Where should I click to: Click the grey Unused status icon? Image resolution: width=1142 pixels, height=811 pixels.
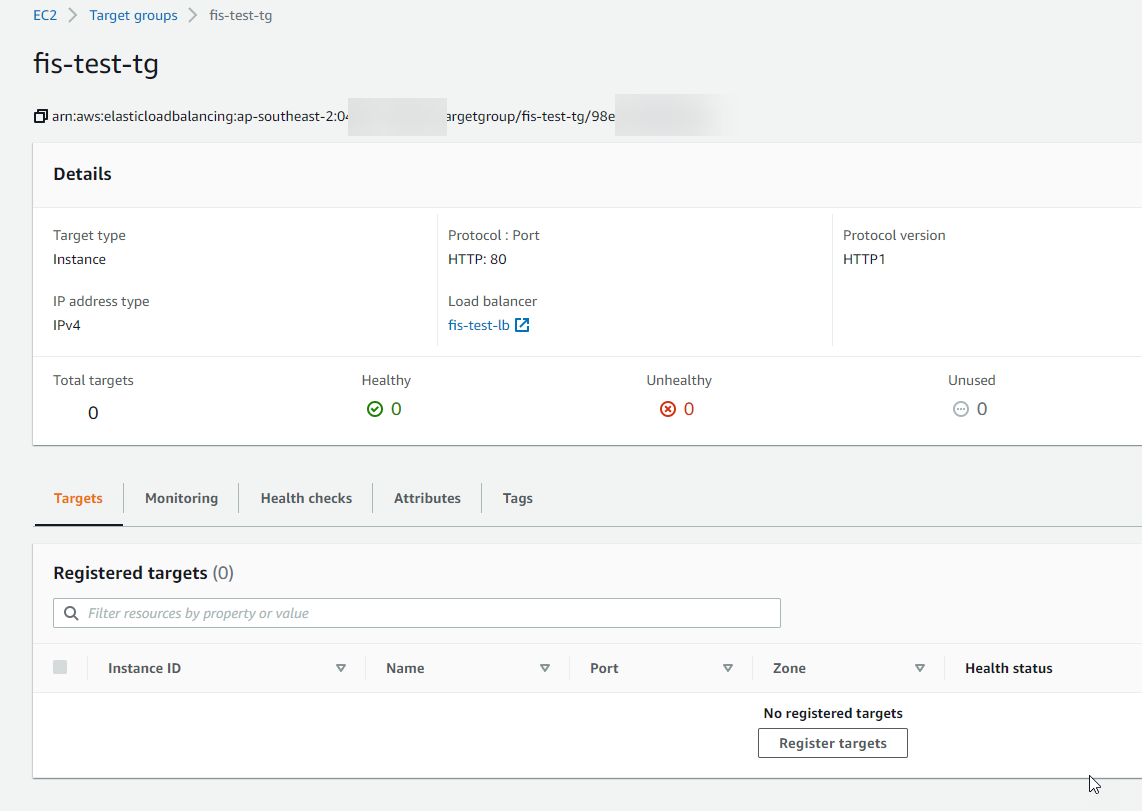click(961, 409)
